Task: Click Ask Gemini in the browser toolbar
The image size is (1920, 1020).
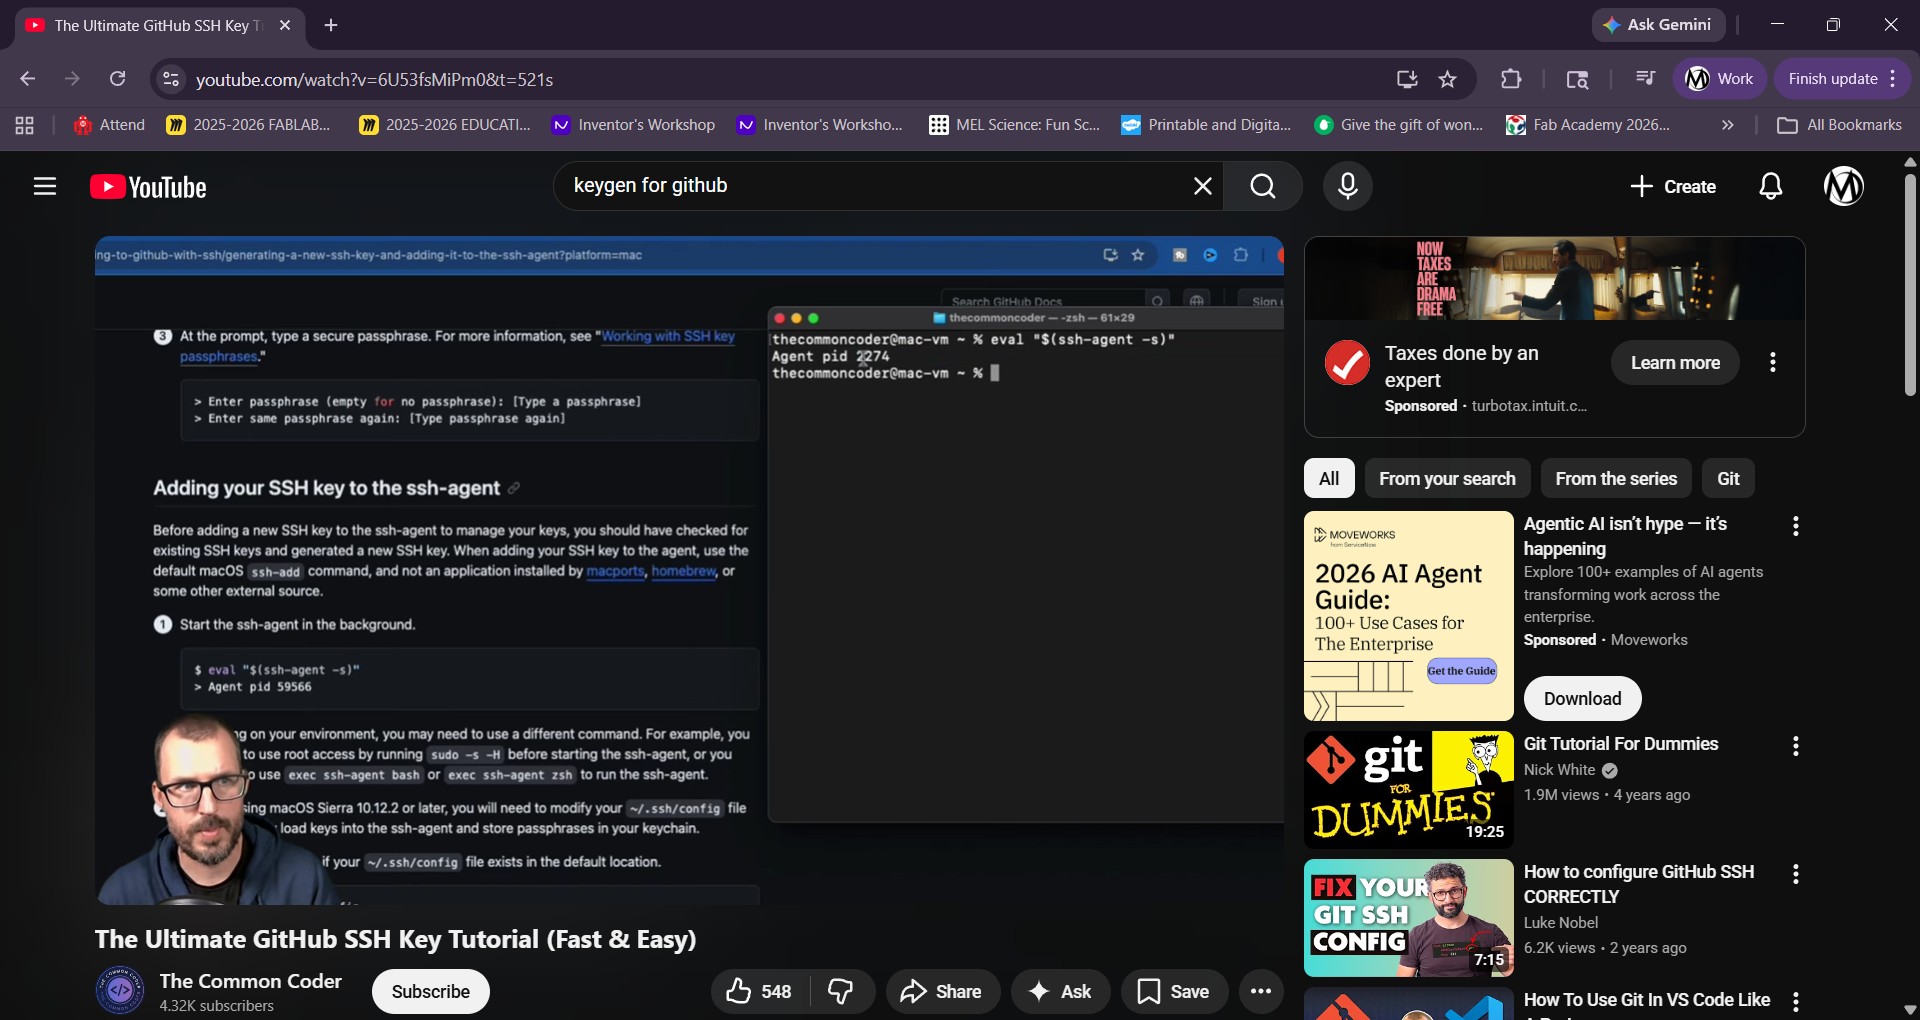Action: pos(1659,24)
